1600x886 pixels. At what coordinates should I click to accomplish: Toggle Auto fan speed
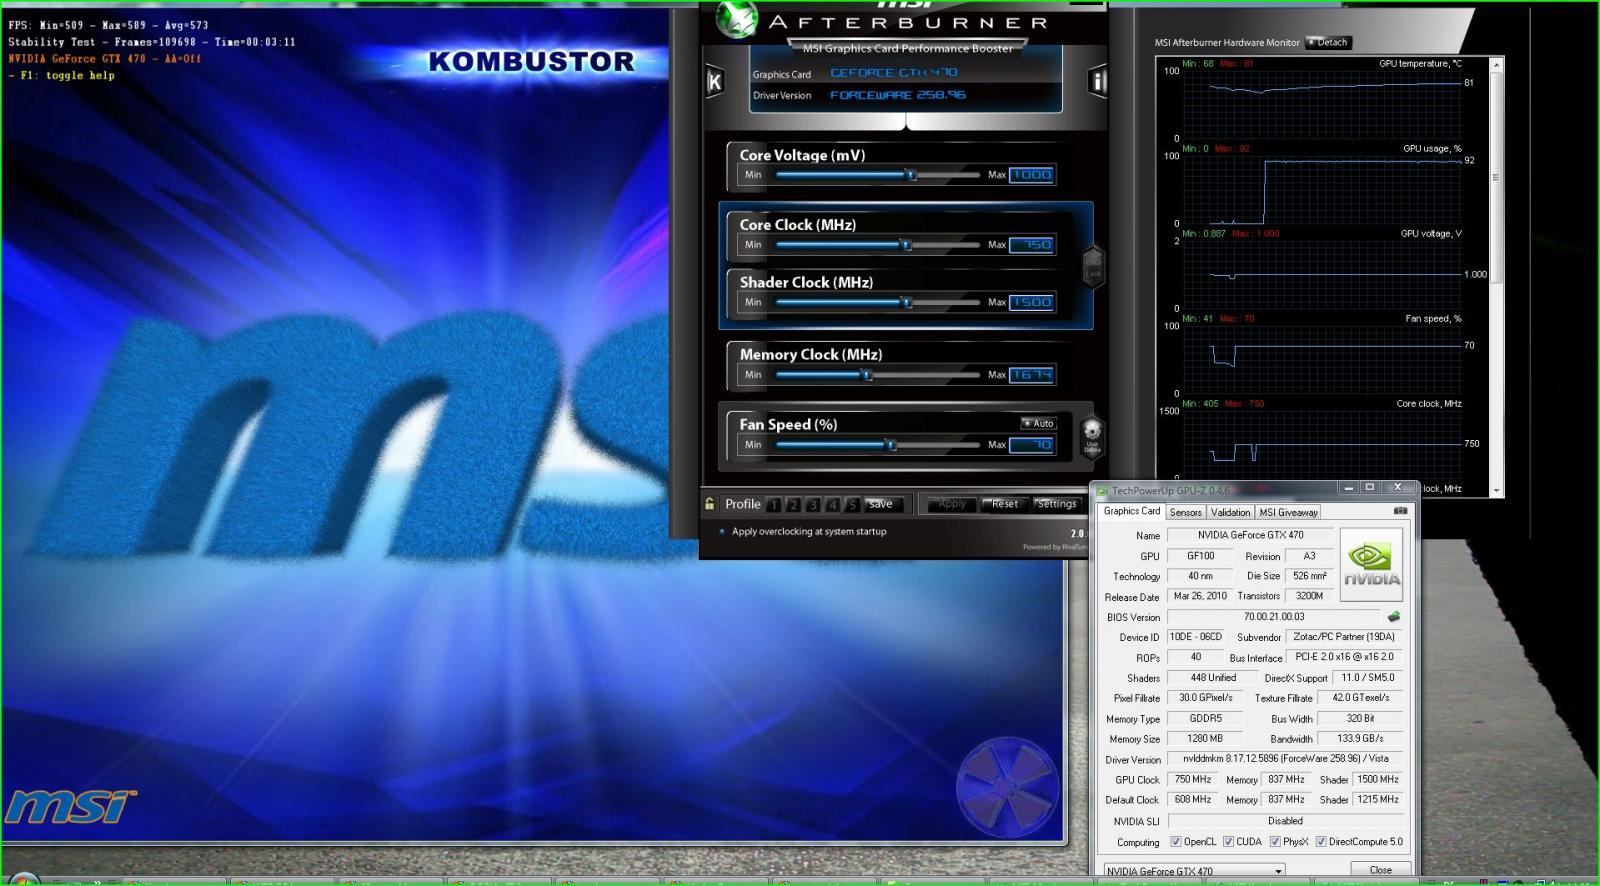(x=1038, y=423)
